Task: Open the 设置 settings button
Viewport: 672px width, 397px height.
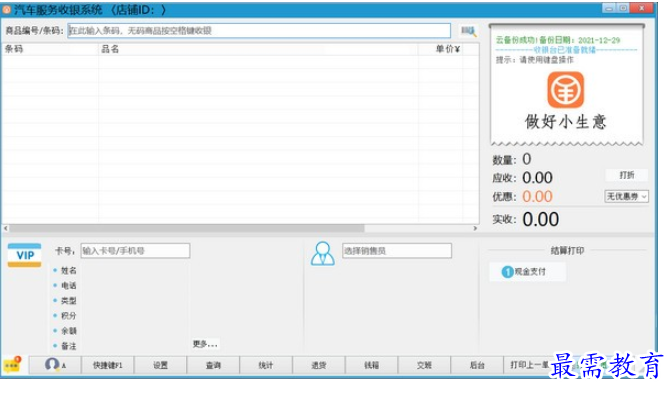Action: pyautogui.click(x=160, y=365)
